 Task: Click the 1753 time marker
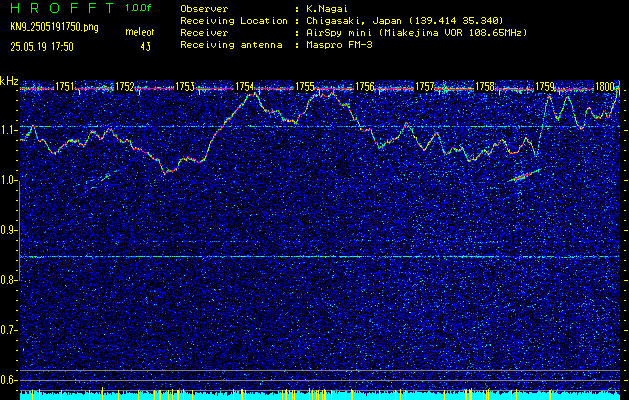(185, 86)
